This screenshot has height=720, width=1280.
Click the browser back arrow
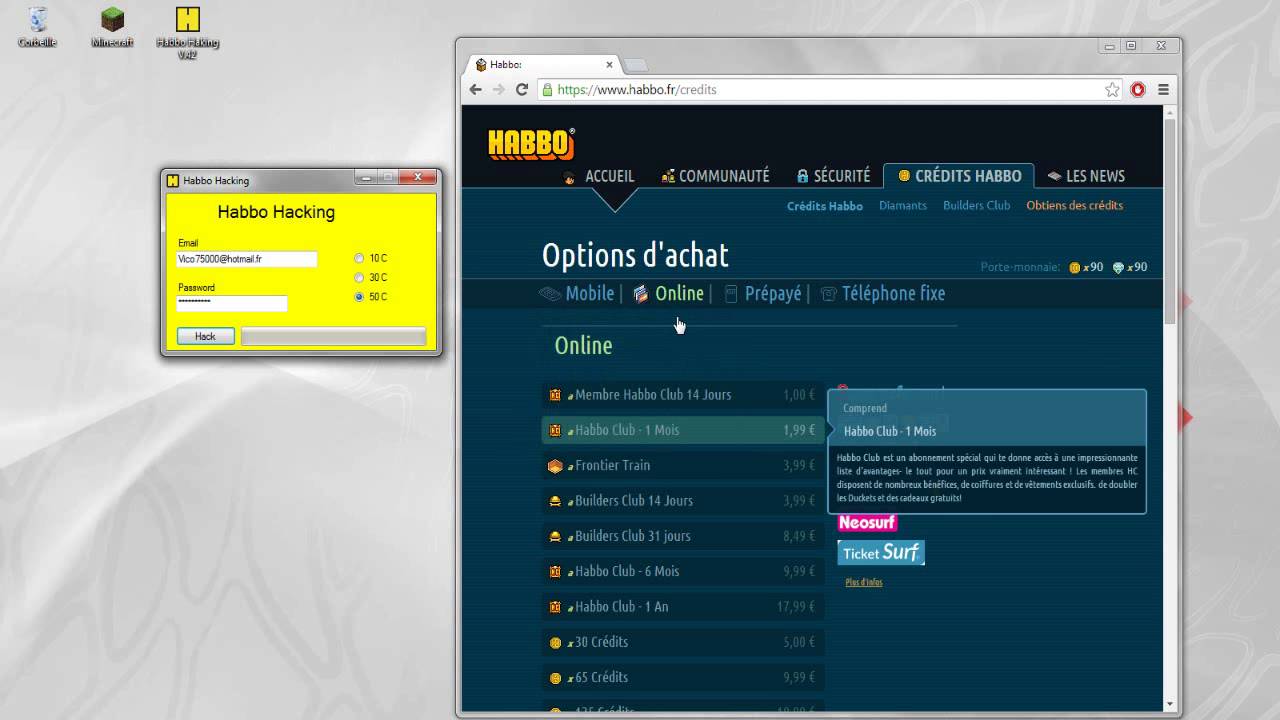pyautogui.click(x=476, y=89)
